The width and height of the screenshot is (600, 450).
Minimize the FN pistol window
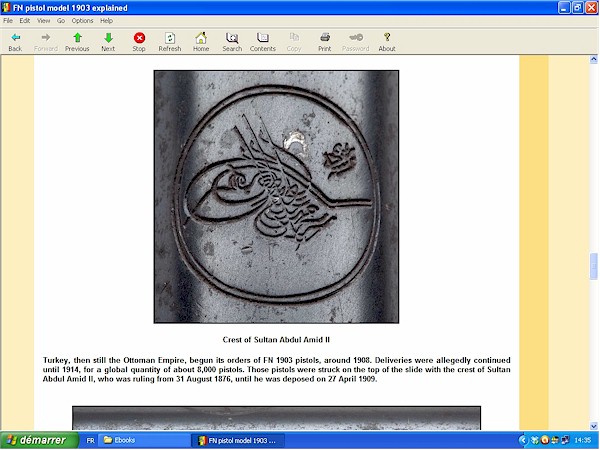click(564, 8)
